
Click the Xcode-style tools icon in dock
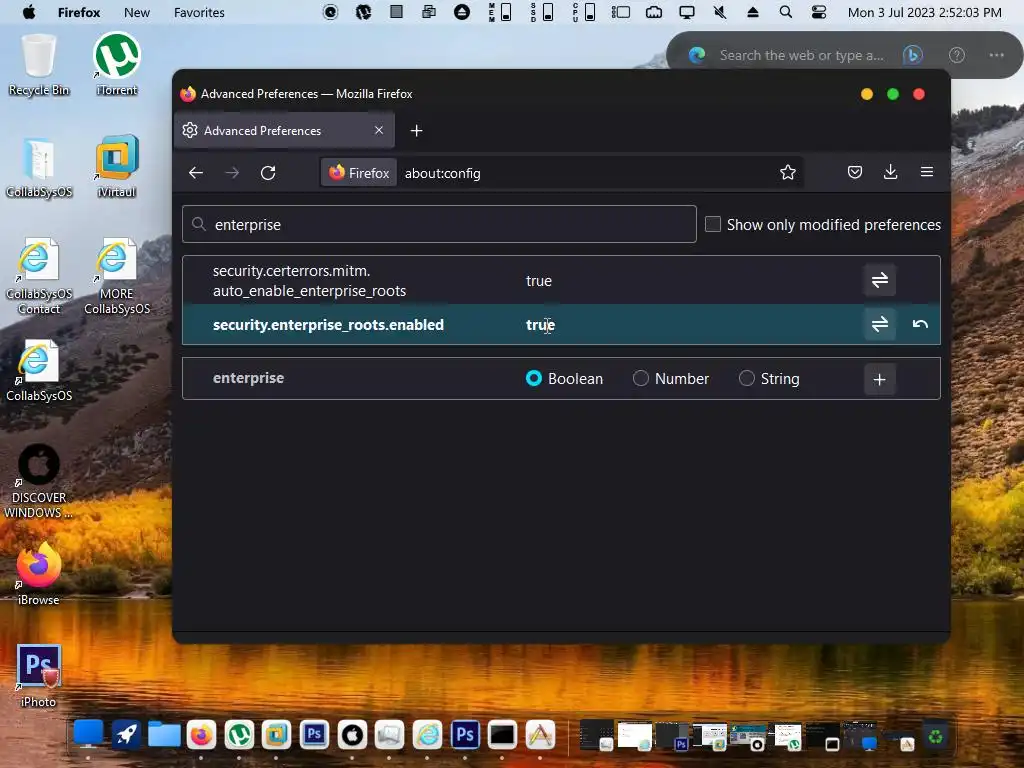540,735
